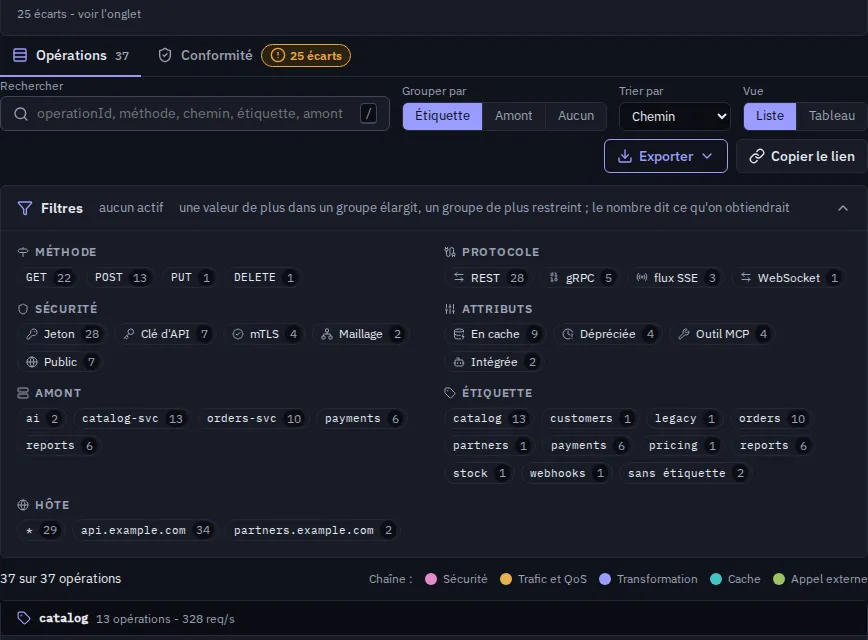Click the teal Cache legend dot

(x=716, y=579)
